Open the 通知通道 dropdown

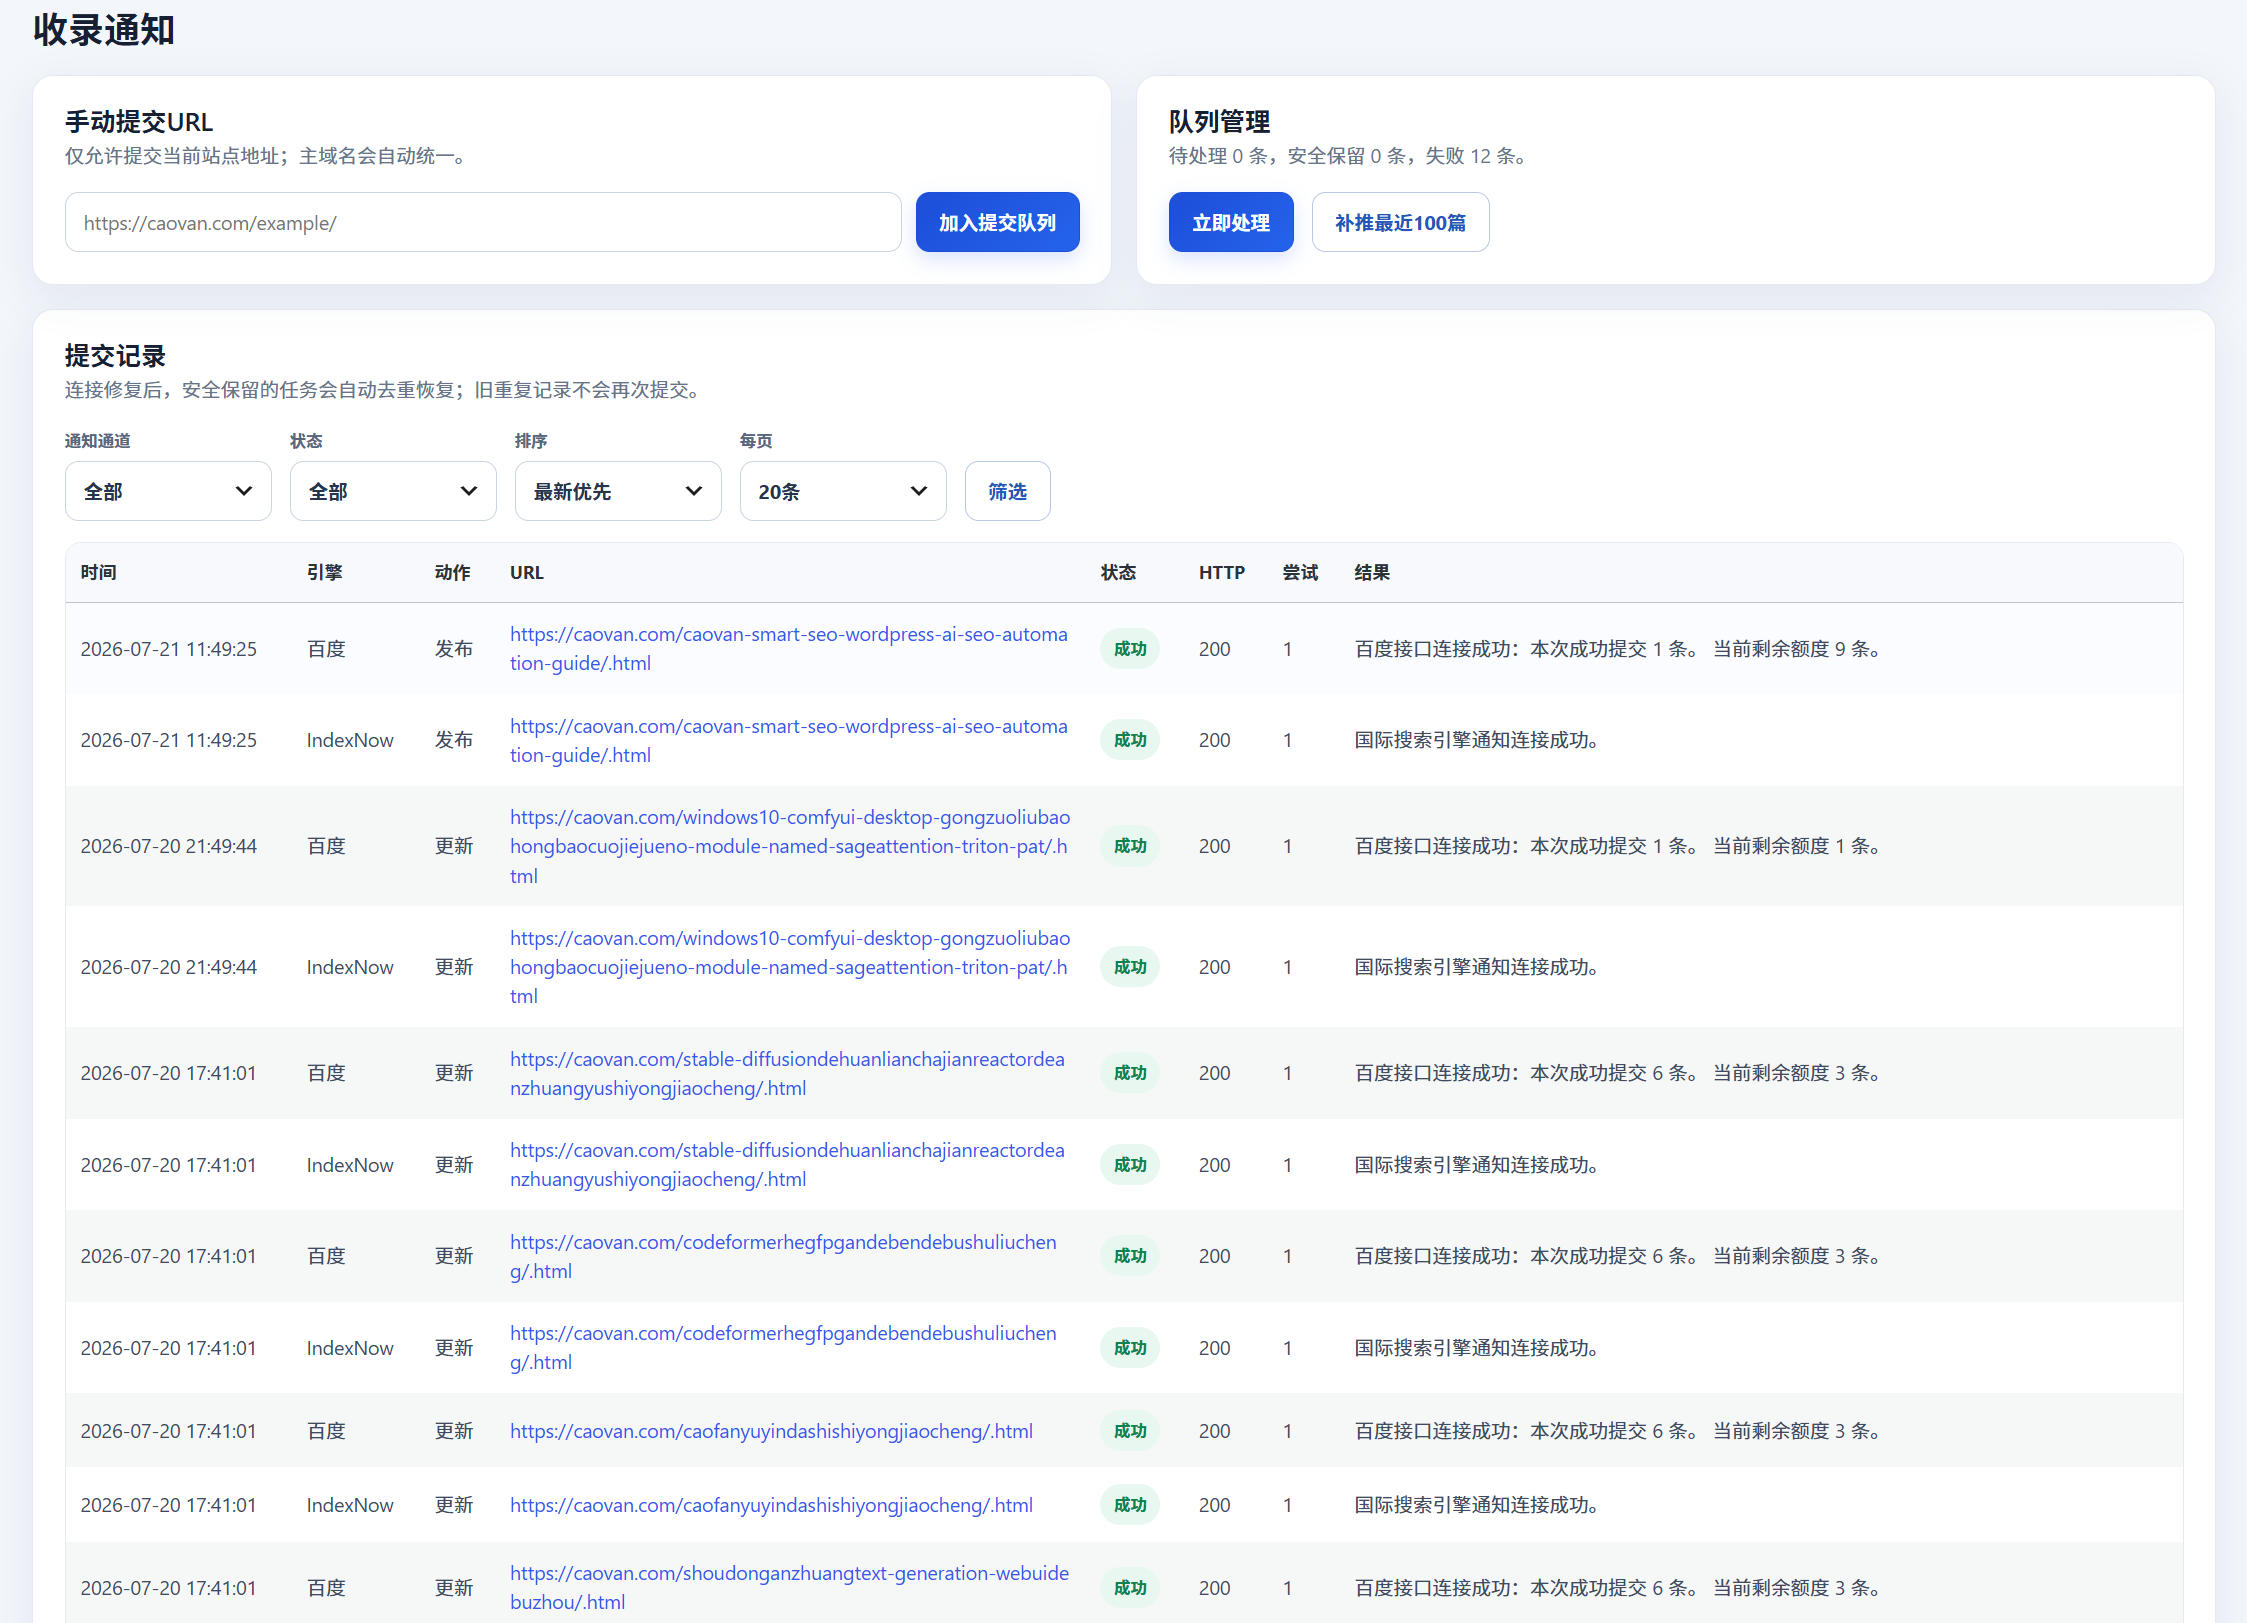[168, 491]
